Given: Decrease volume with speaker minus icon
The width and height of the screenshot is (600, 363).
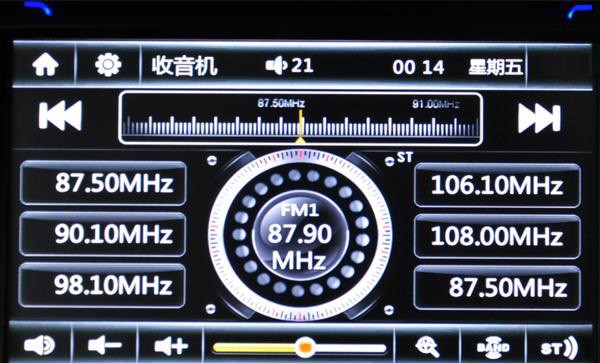Looking at the screenshot, I should pos(104,346).
